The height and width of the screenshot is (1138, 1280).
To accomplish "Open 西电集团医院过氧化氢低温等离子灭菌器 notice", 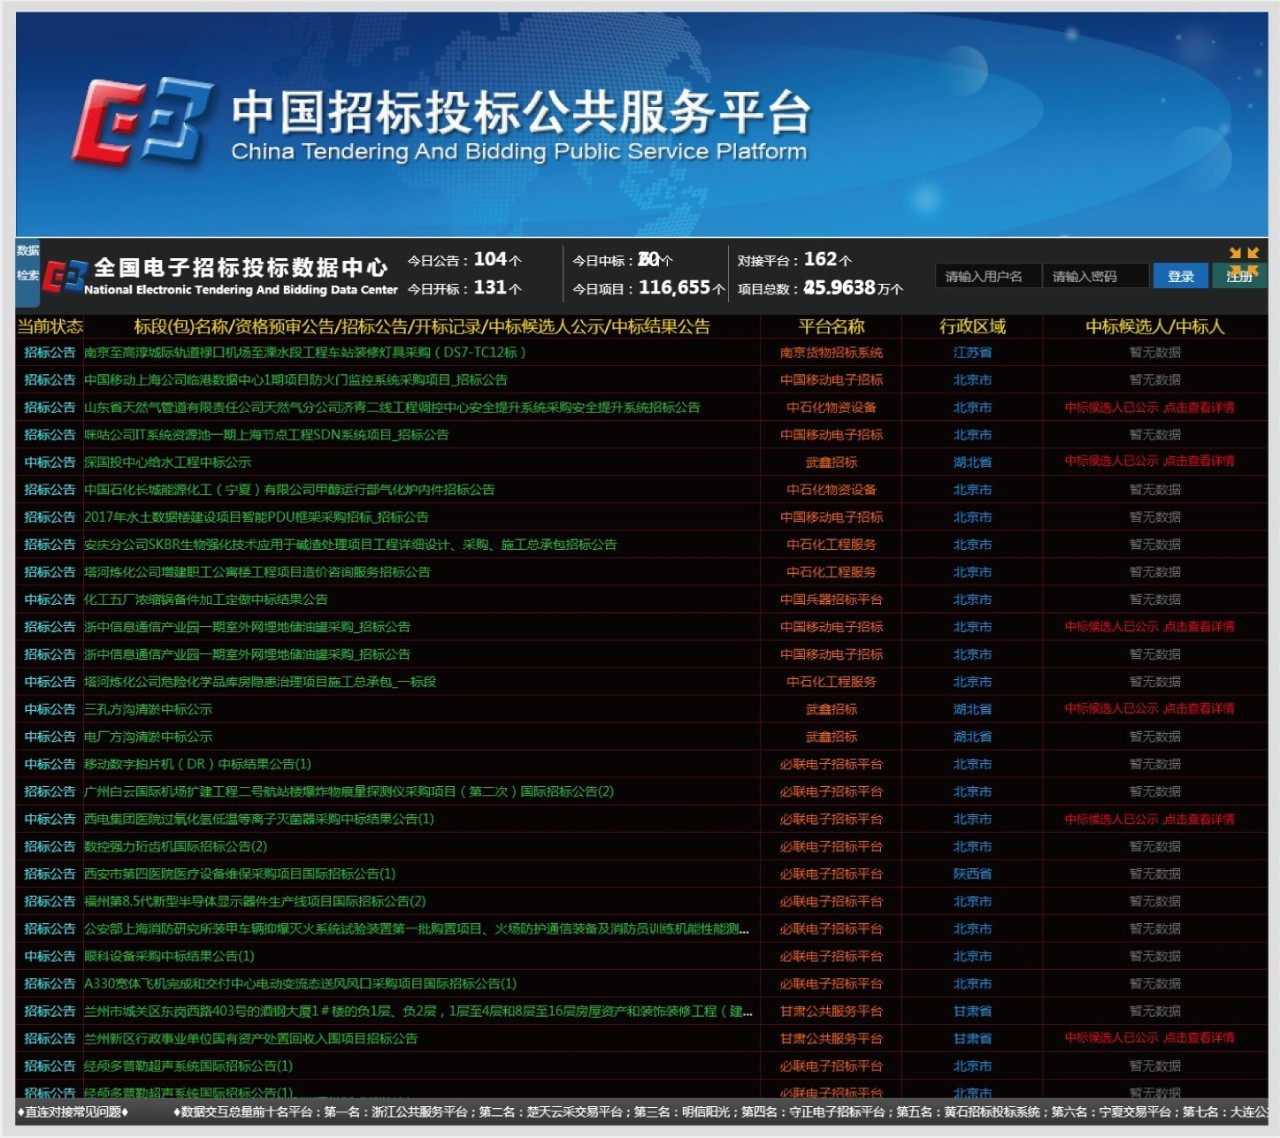I will pos(259,819).
